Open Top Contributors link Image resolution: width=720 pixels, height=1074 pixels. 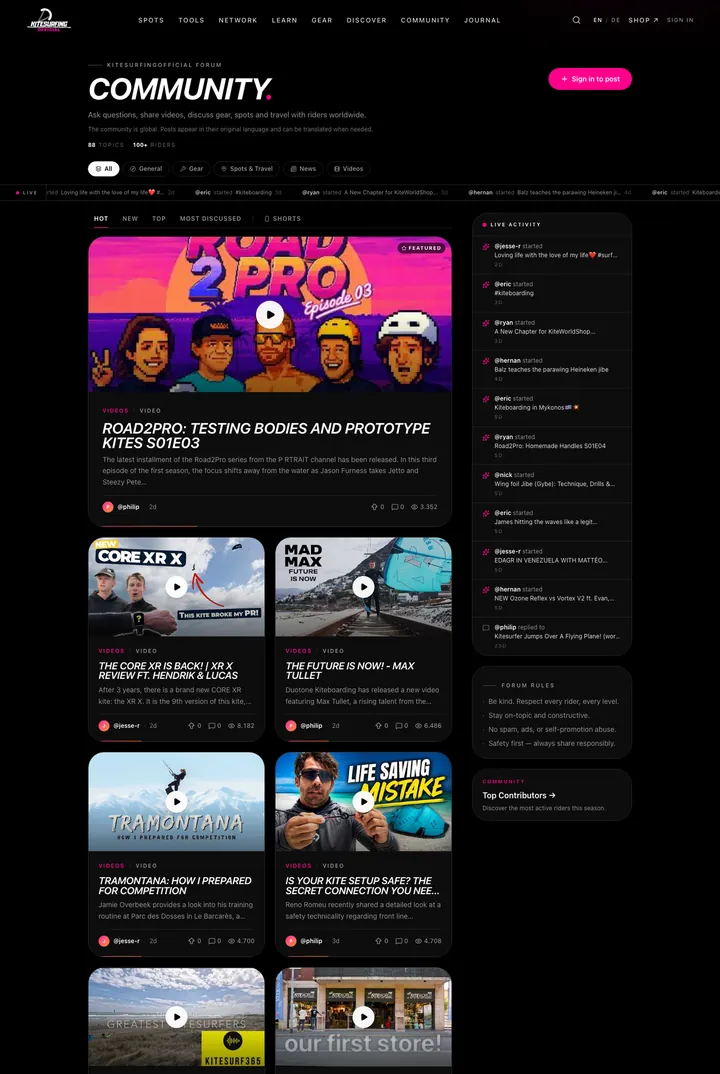519,795
